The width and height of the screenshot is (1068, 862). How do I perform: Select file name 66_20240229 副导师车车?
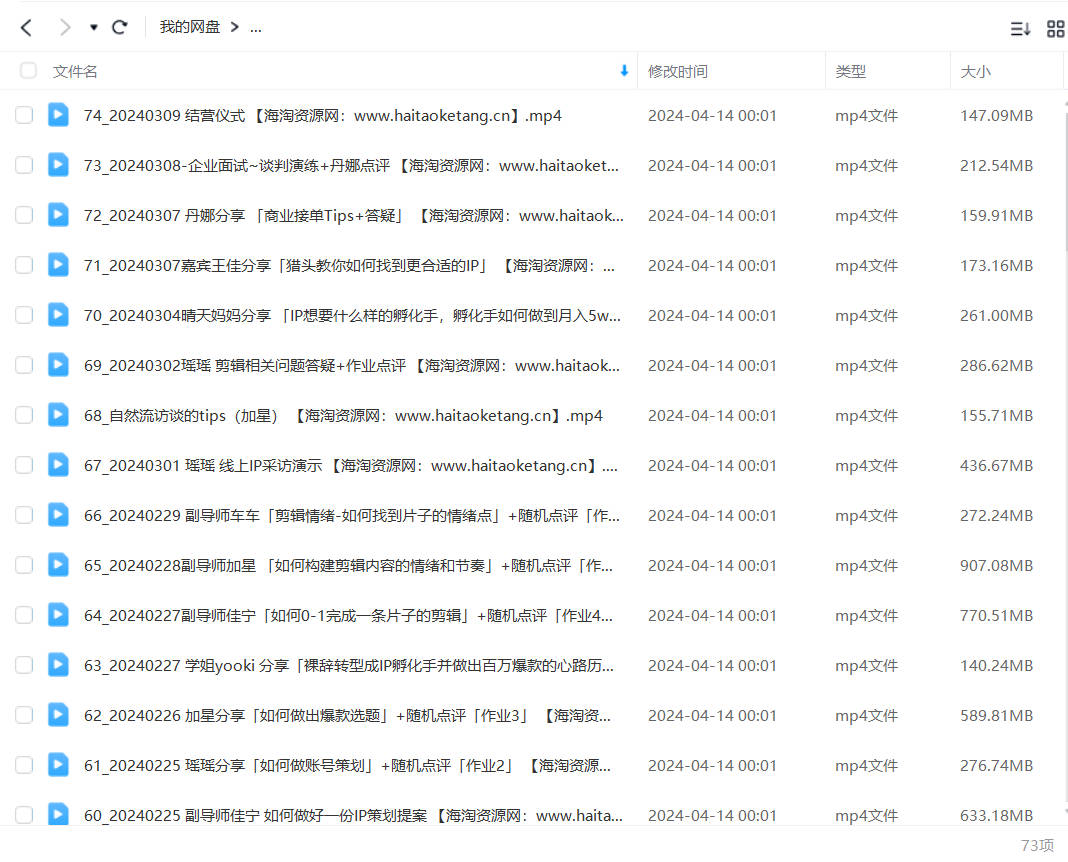[351, 515]
